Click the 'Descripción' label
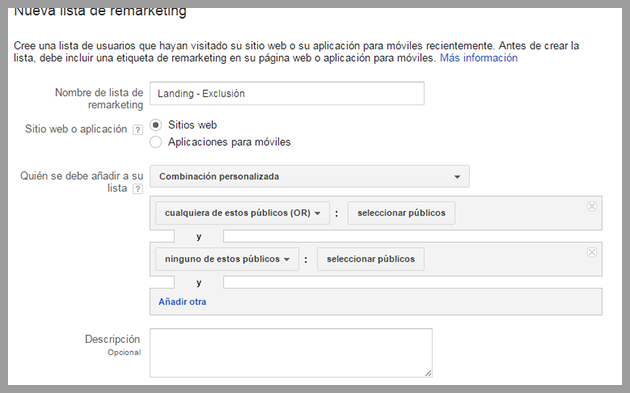This screenshot has width=630, height=393. pos(112,339)
